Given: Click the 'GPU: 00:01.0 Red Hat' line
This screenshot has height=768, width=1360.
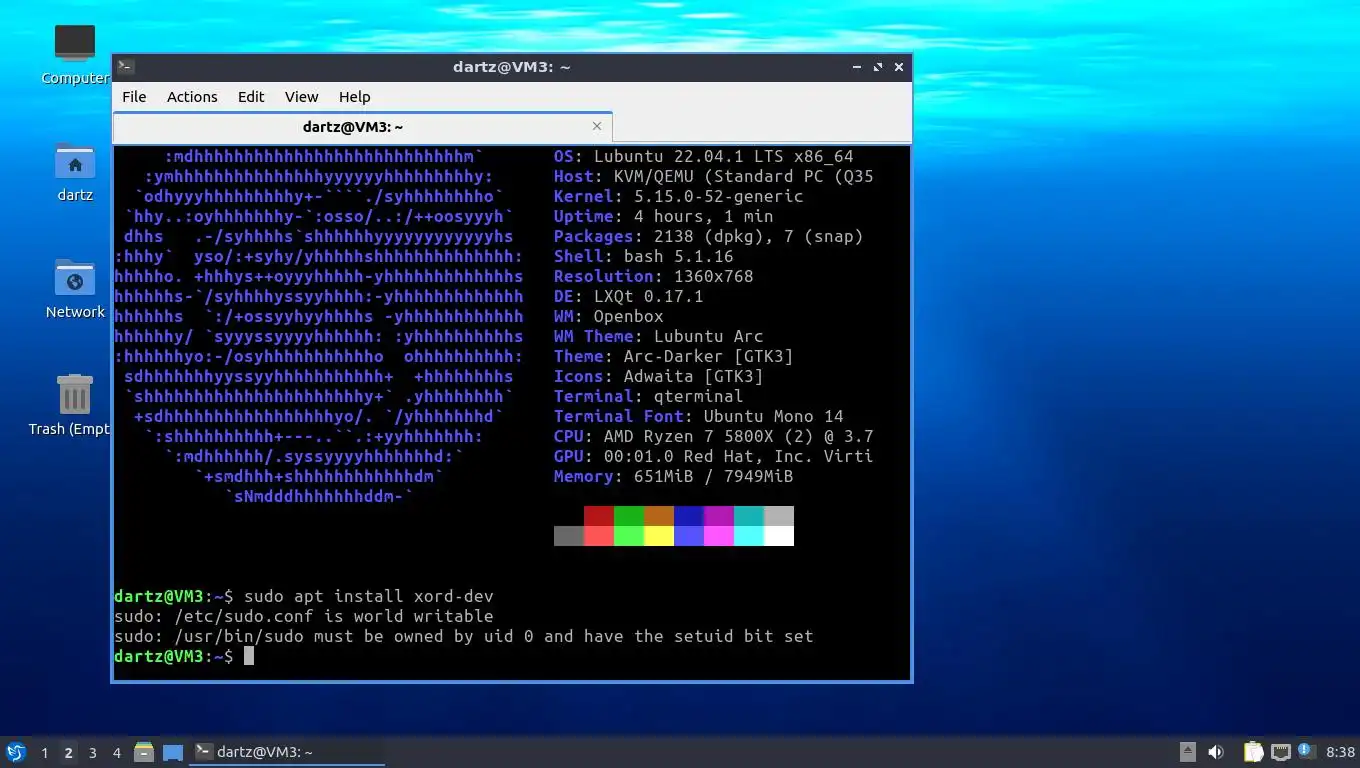Looking at the screenshot, I should pos(714,456).
